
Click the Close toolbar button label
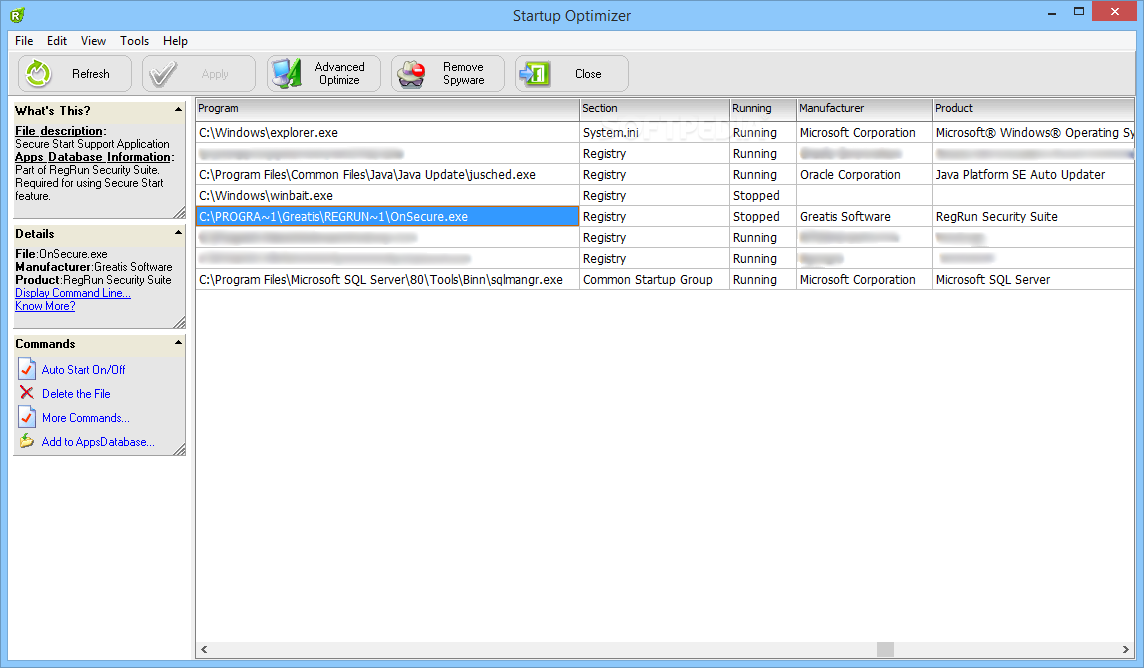click(588, 74)
